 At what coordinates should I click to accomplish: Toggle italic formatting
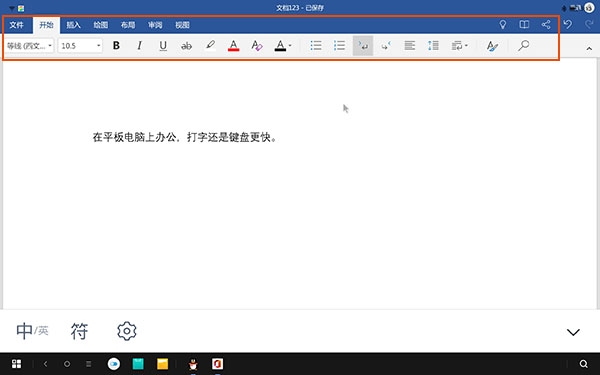140,46
